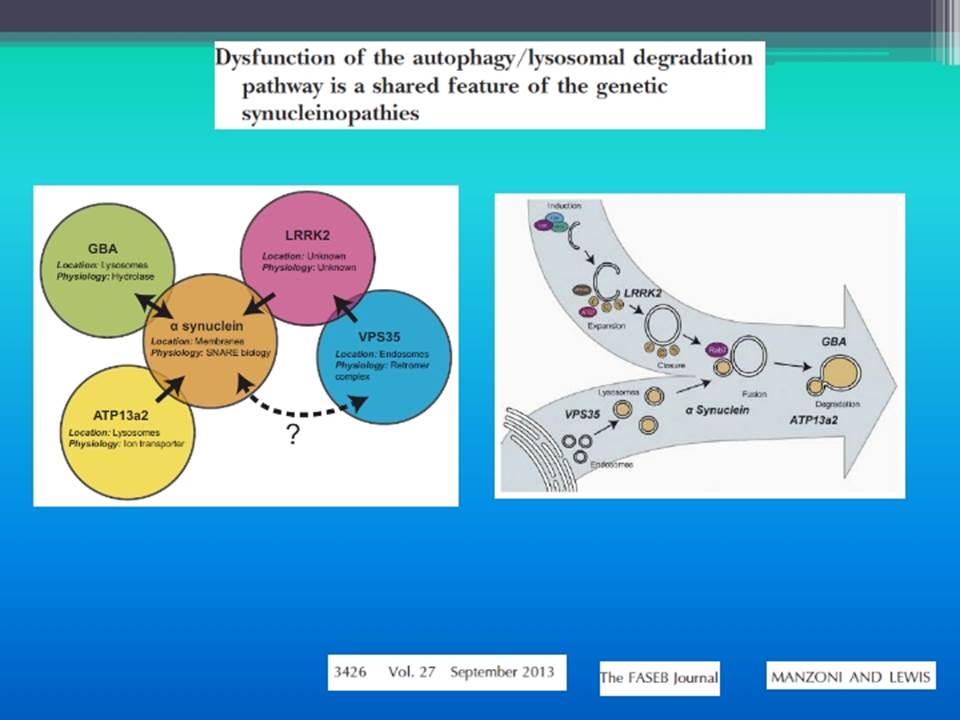Click the 'Fusion' label in the pathway figure
This screenshot has width=960, height=720.
pyautogui.click(x=754, y=394)
